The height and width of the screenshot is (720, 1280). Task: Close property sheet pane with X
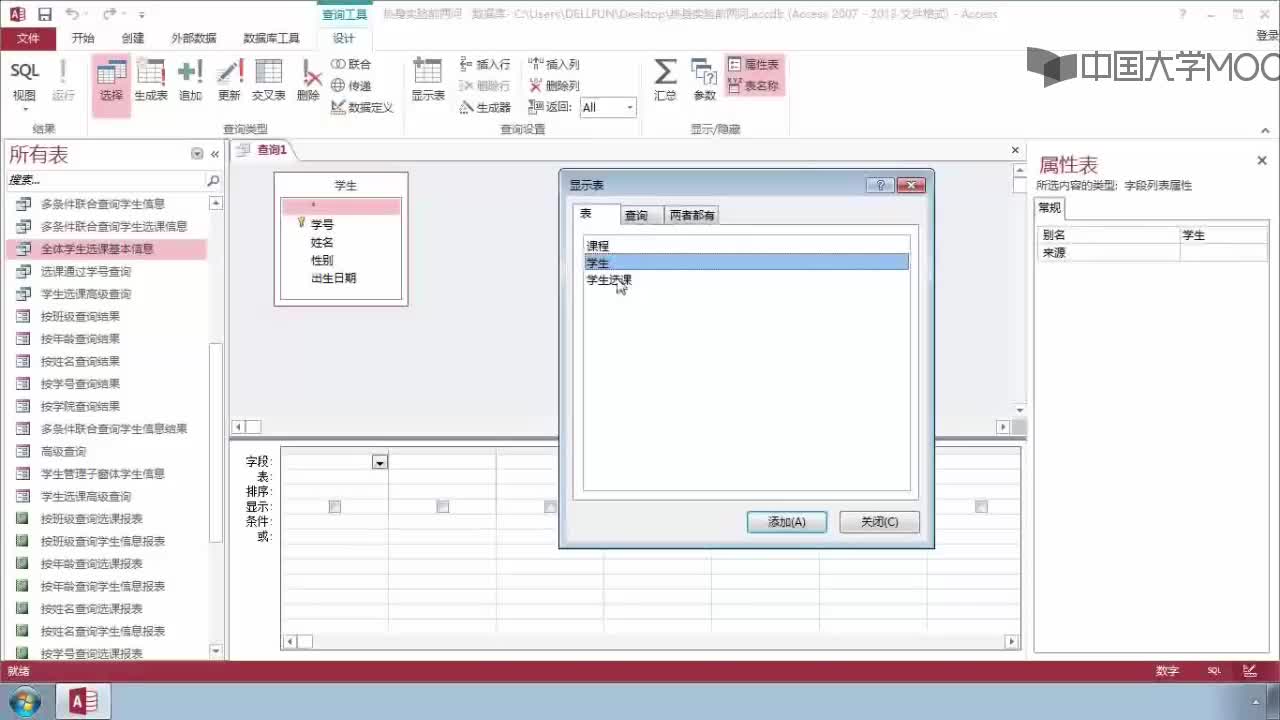tap(1262, 161)
